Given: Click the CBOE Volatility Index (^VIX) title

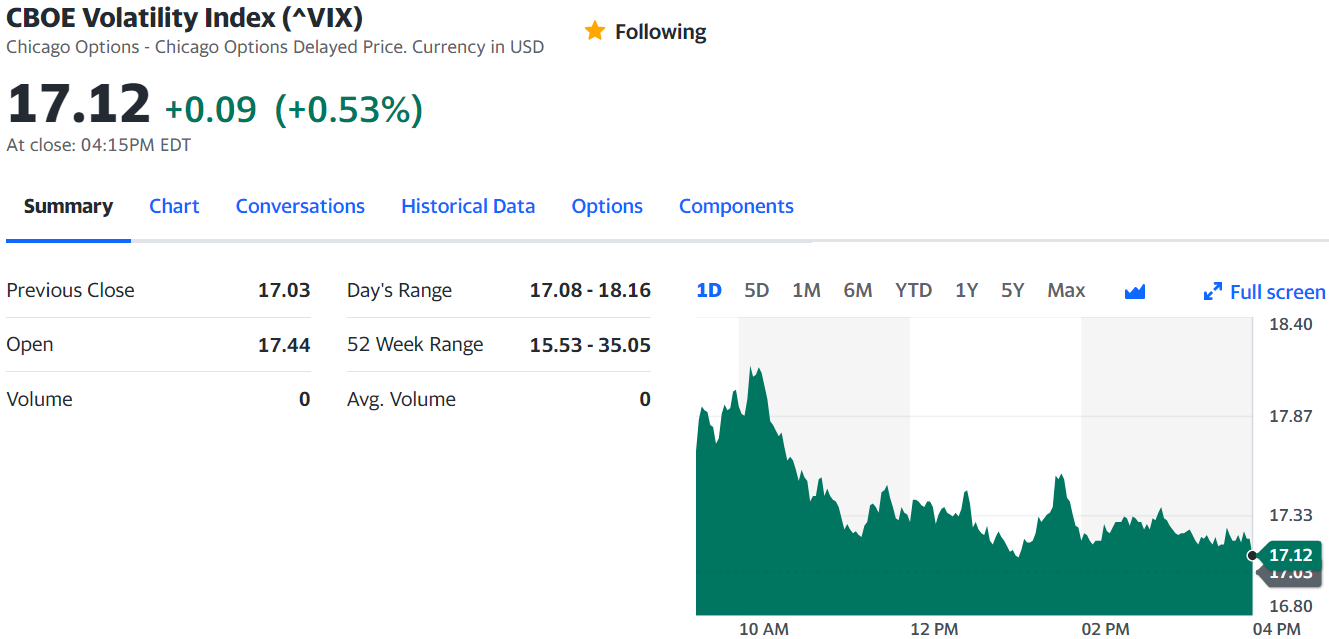Looking at the screenshot, I should pos(185,17).
